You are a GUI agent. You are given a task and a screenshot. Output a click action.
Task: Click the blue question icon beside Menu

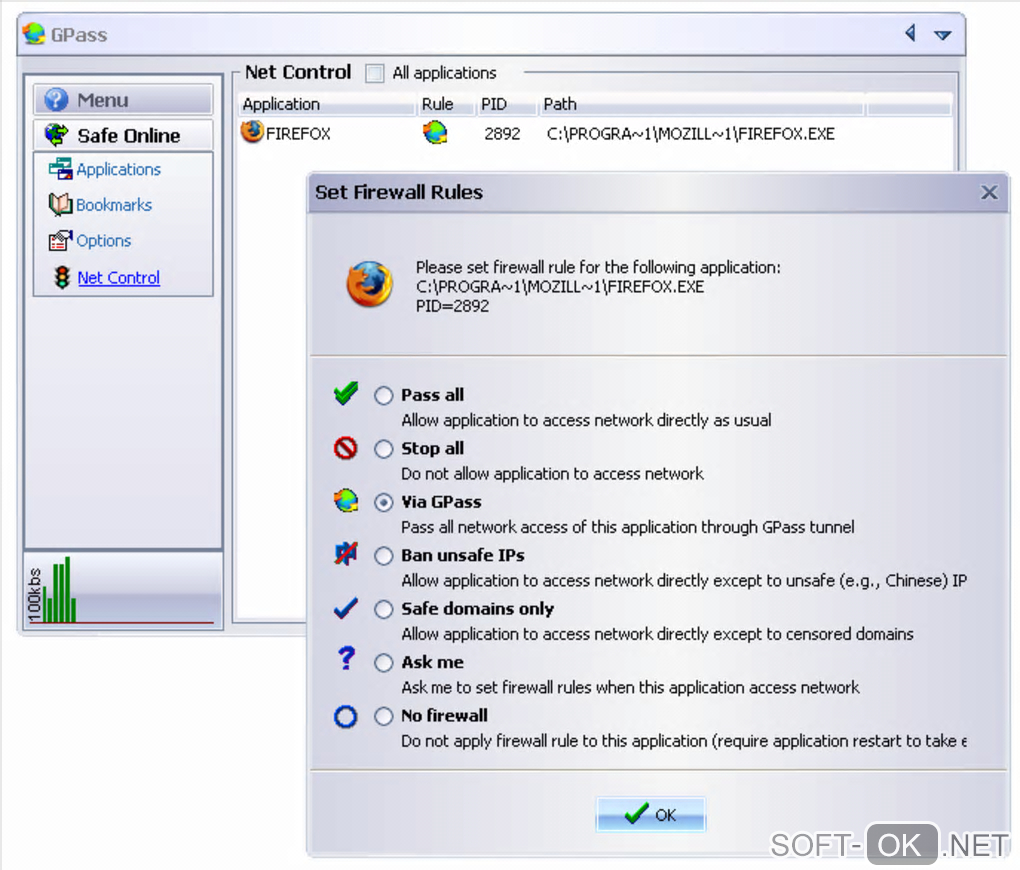[x=56, y=100]
